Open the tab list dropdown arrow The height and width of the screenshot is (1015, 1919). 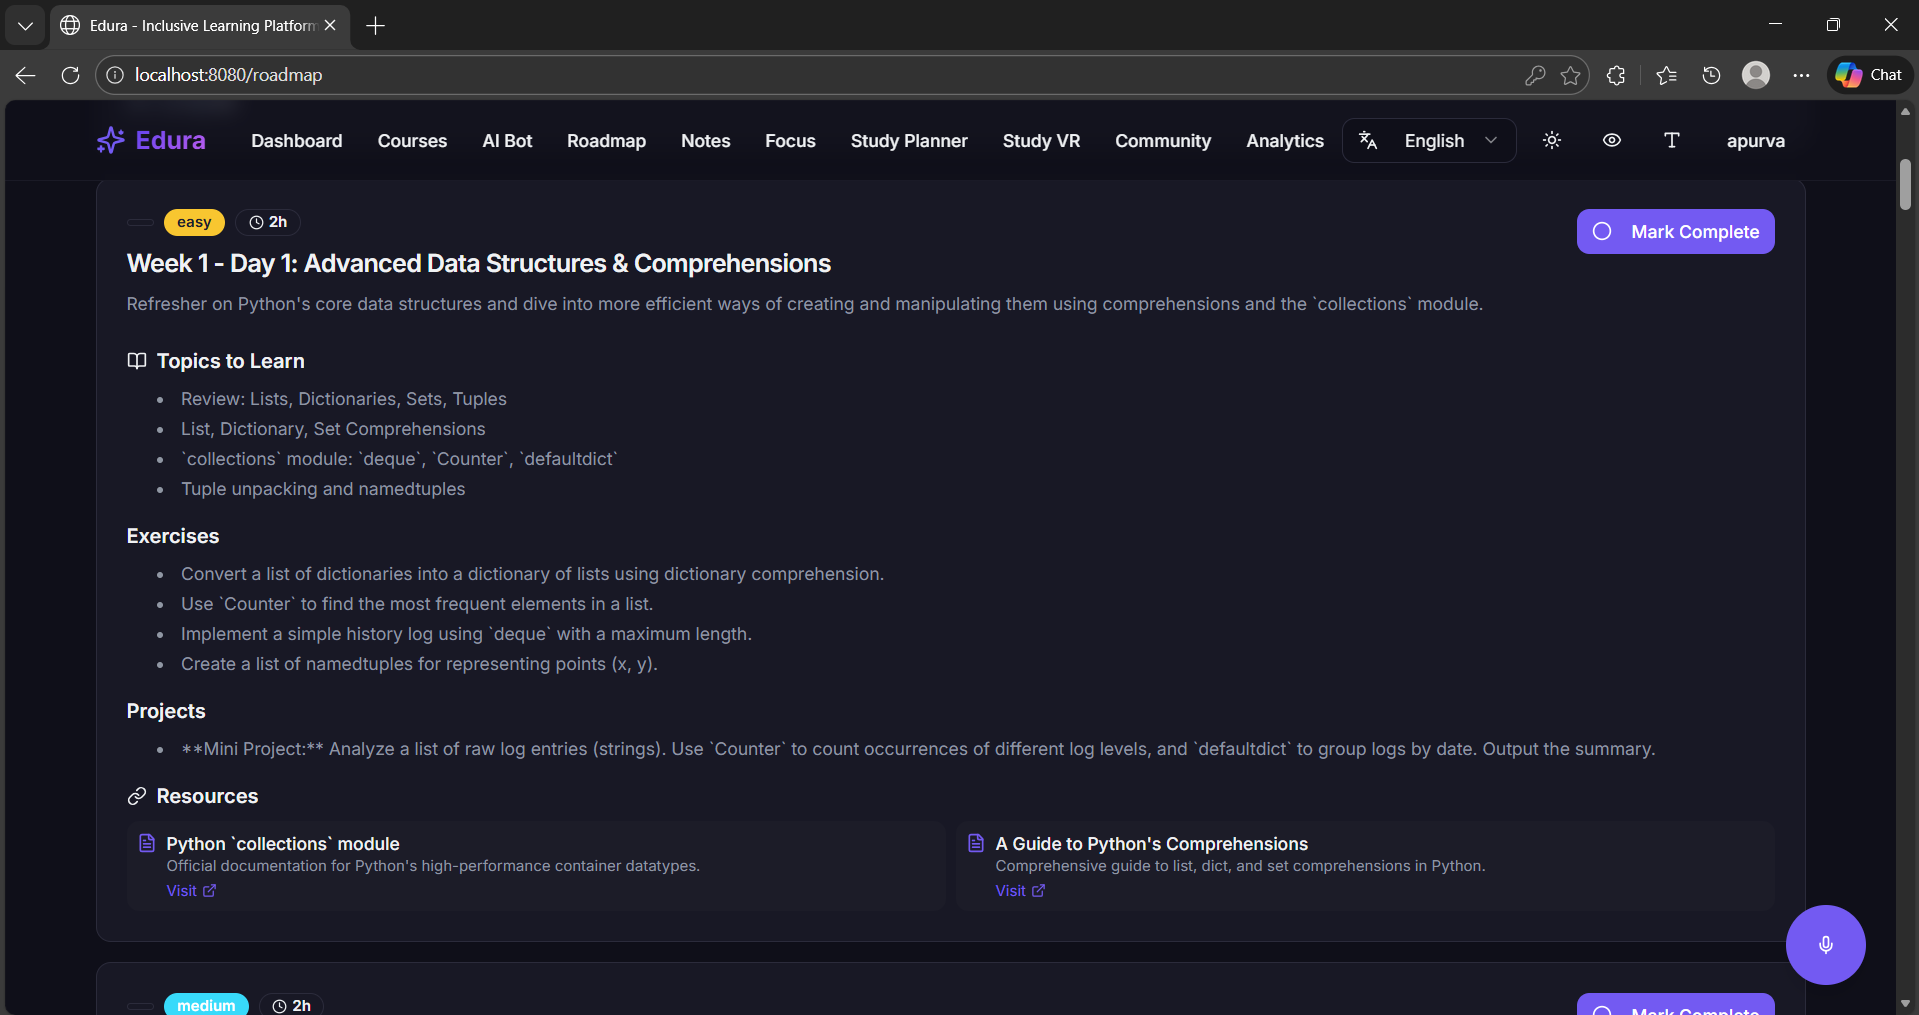pos(25,26)
